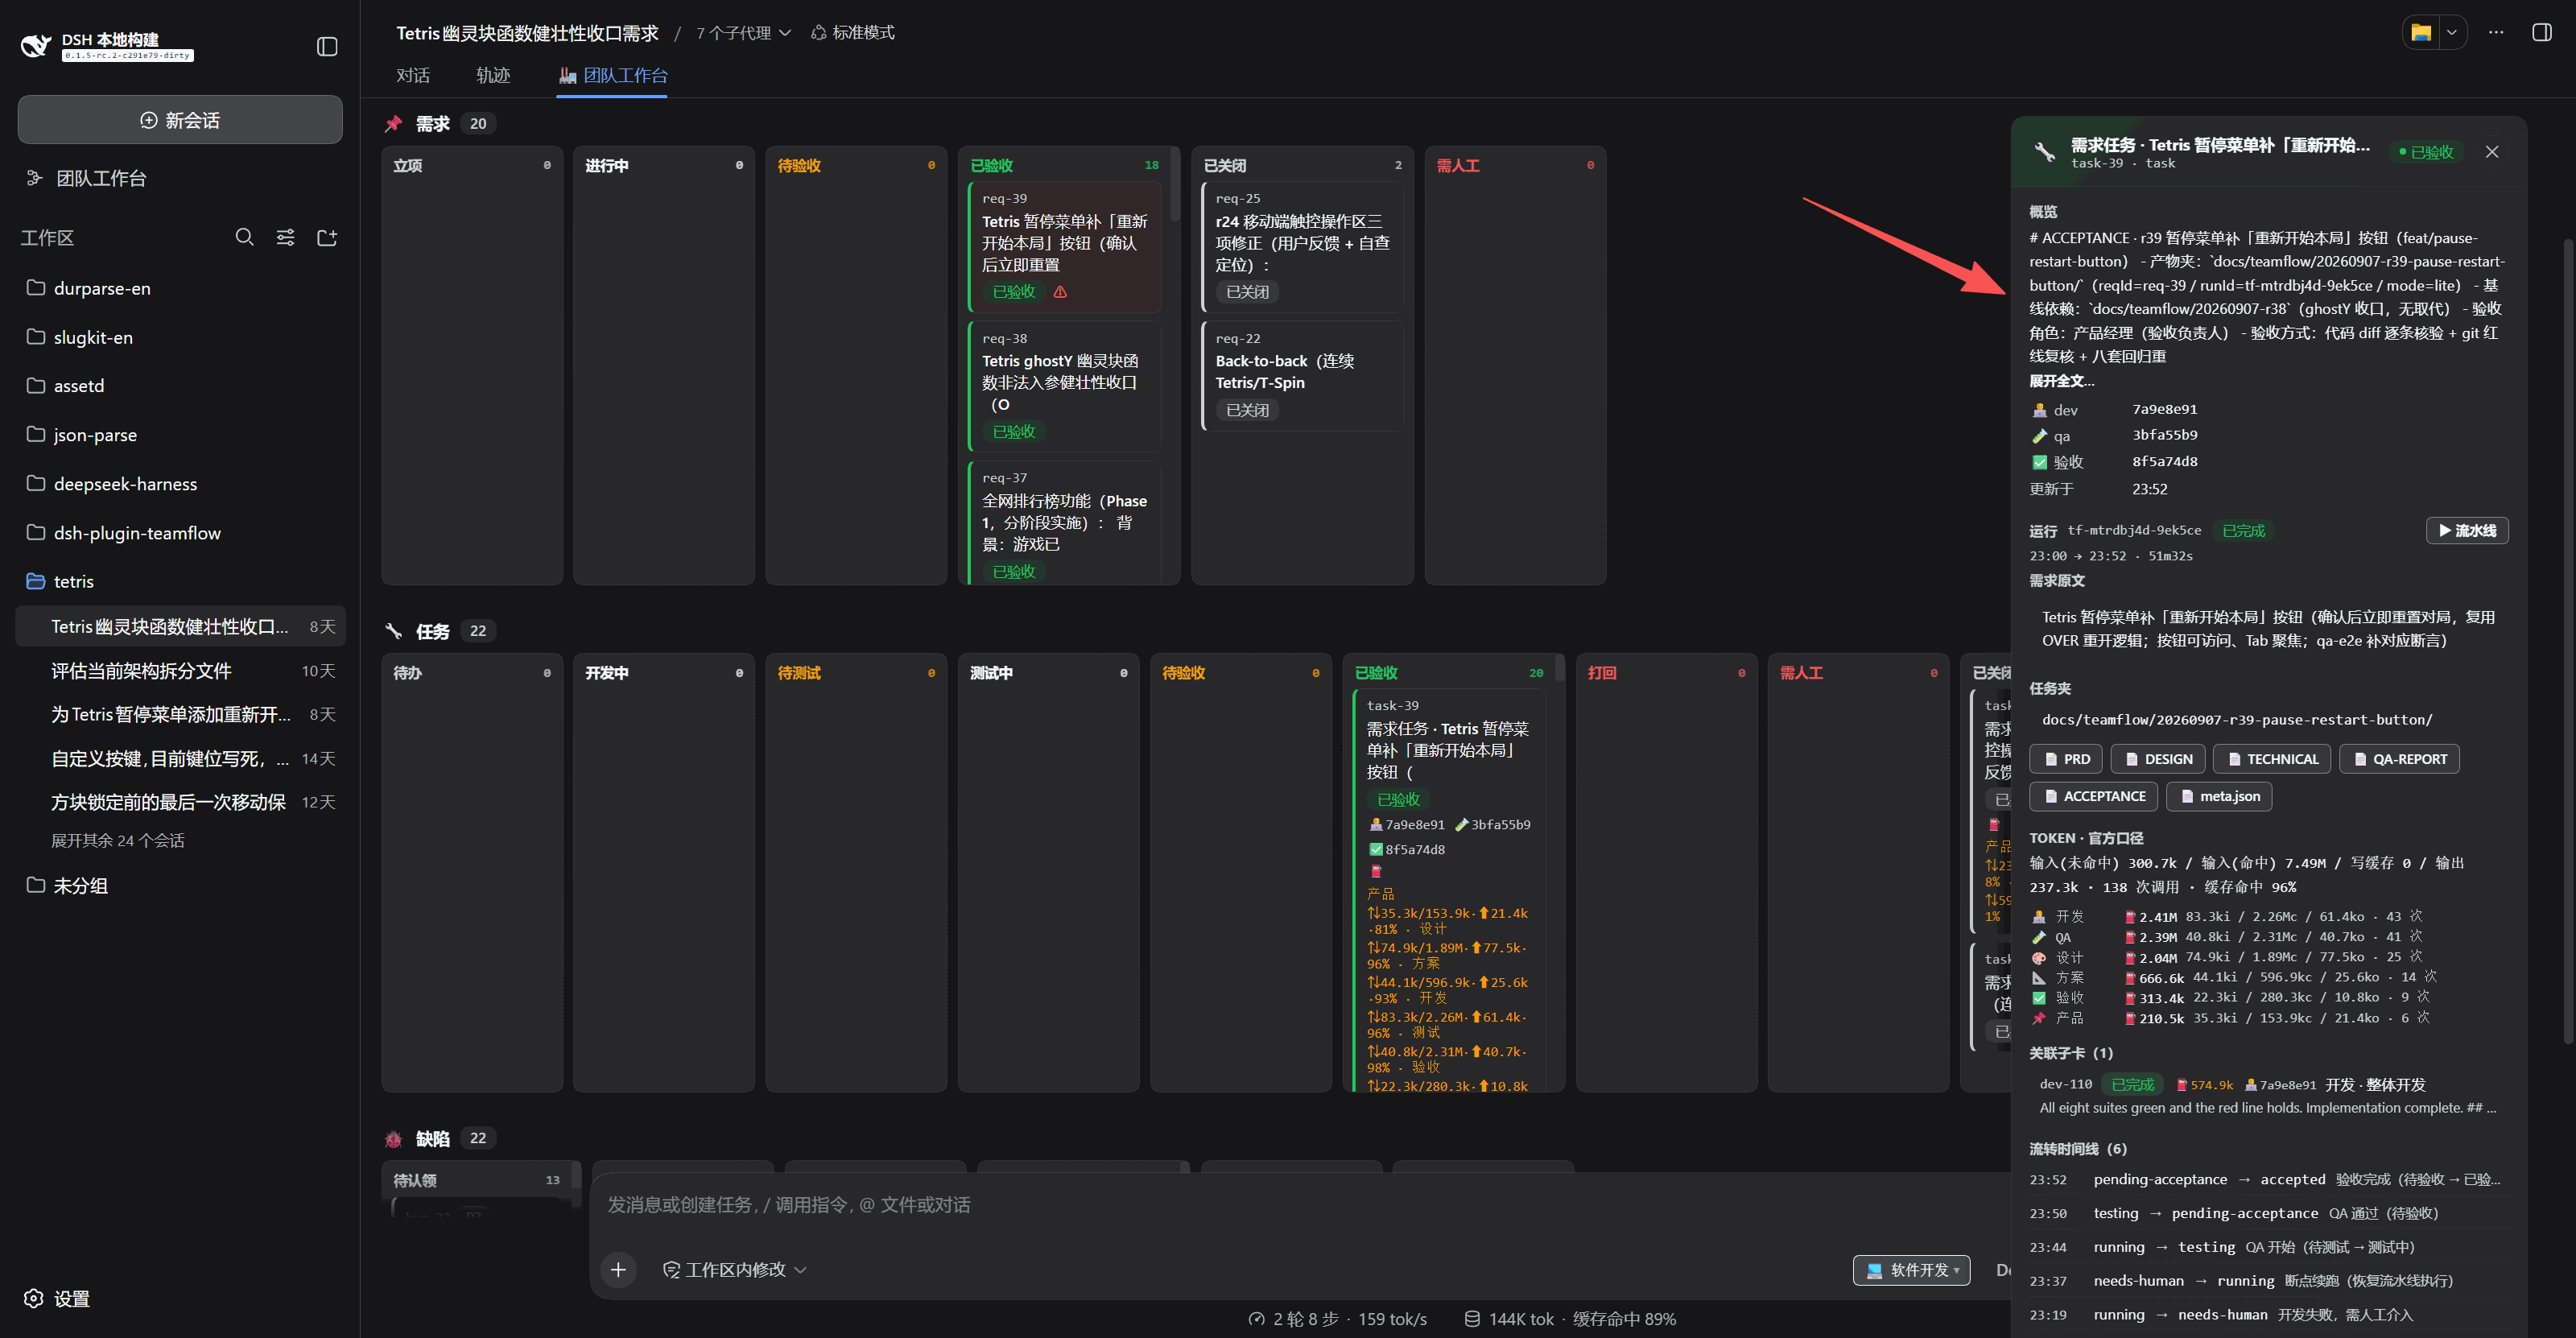Image resolution: width=2576 pixels, height=1338 pixels.
Task: Select the 为Tetris暂停菜单添加重新开 conversation
Action: [180, 714]
